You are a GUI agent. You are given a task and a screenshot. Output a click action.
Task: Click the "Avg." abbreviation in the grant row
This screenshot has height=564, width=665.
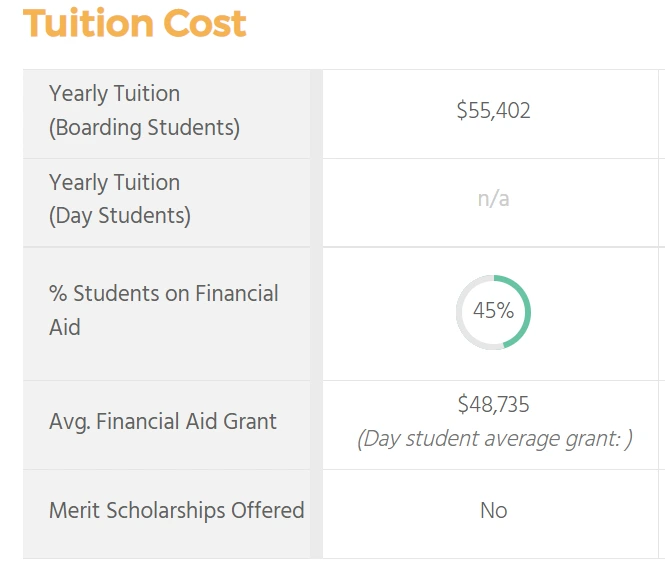pos(68,422)
